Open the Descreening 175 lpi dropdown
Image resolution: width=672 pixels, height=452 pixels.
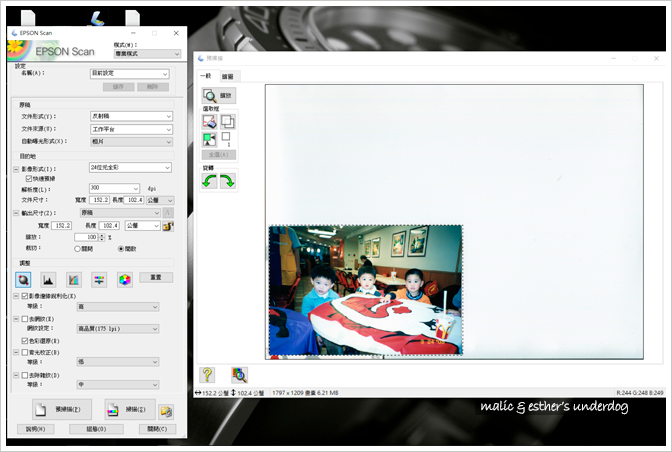point(118,329)
